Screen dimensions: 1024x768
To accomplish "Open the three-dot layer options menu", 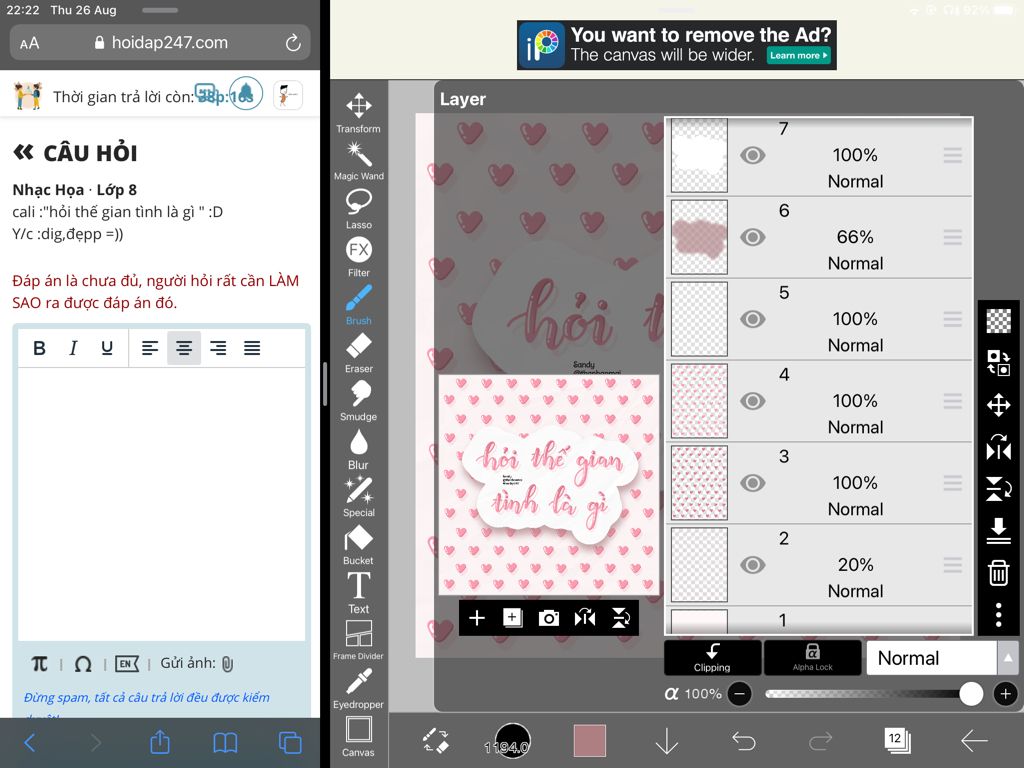I will (999, 615).
